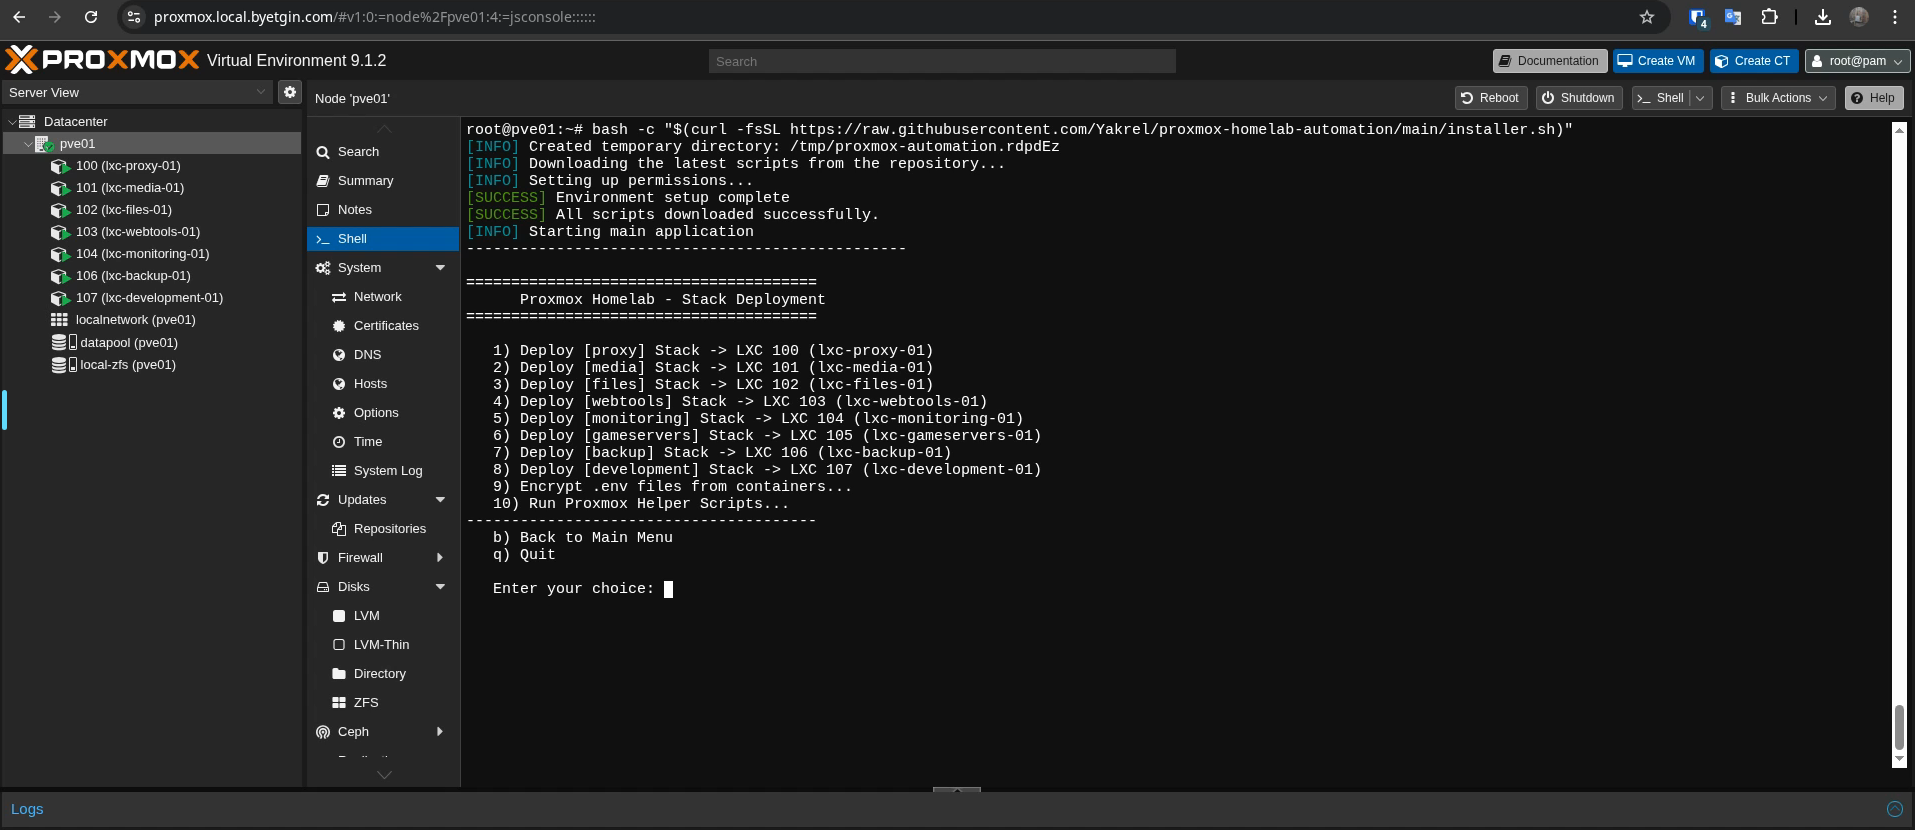This screenshot has height=830, width=1915.
Task: Expand the Firewall menu section
Action: click(440, 558)
